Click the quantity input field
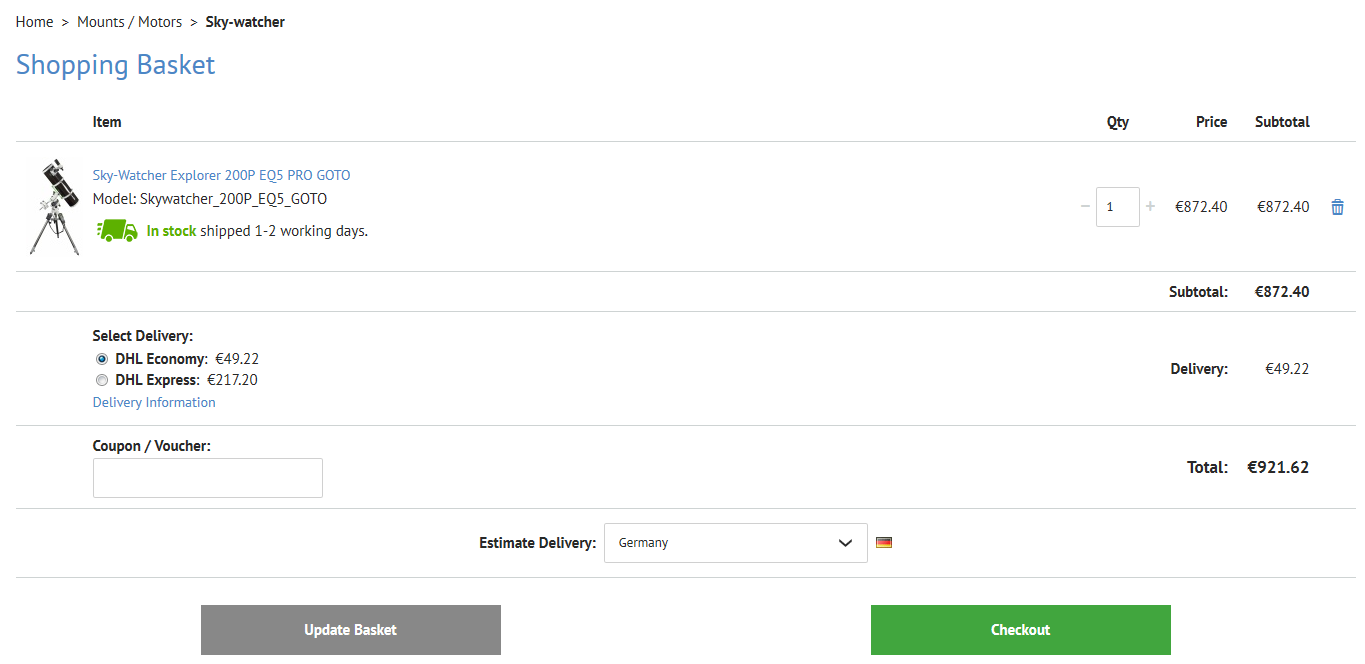This screenshot has height=664, width=1365. 1118,207
